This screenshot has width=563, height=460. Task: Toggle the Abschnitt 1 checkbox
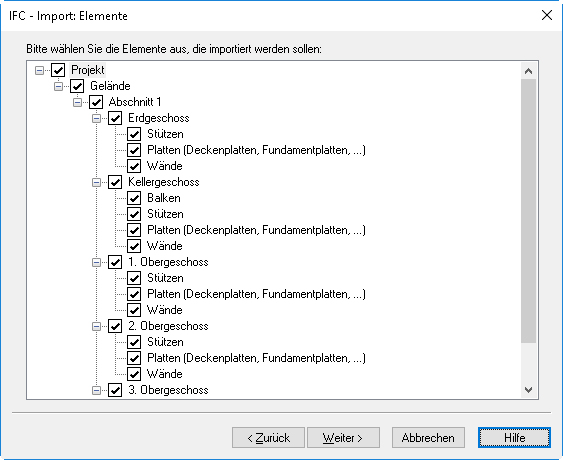coord(96,102)
